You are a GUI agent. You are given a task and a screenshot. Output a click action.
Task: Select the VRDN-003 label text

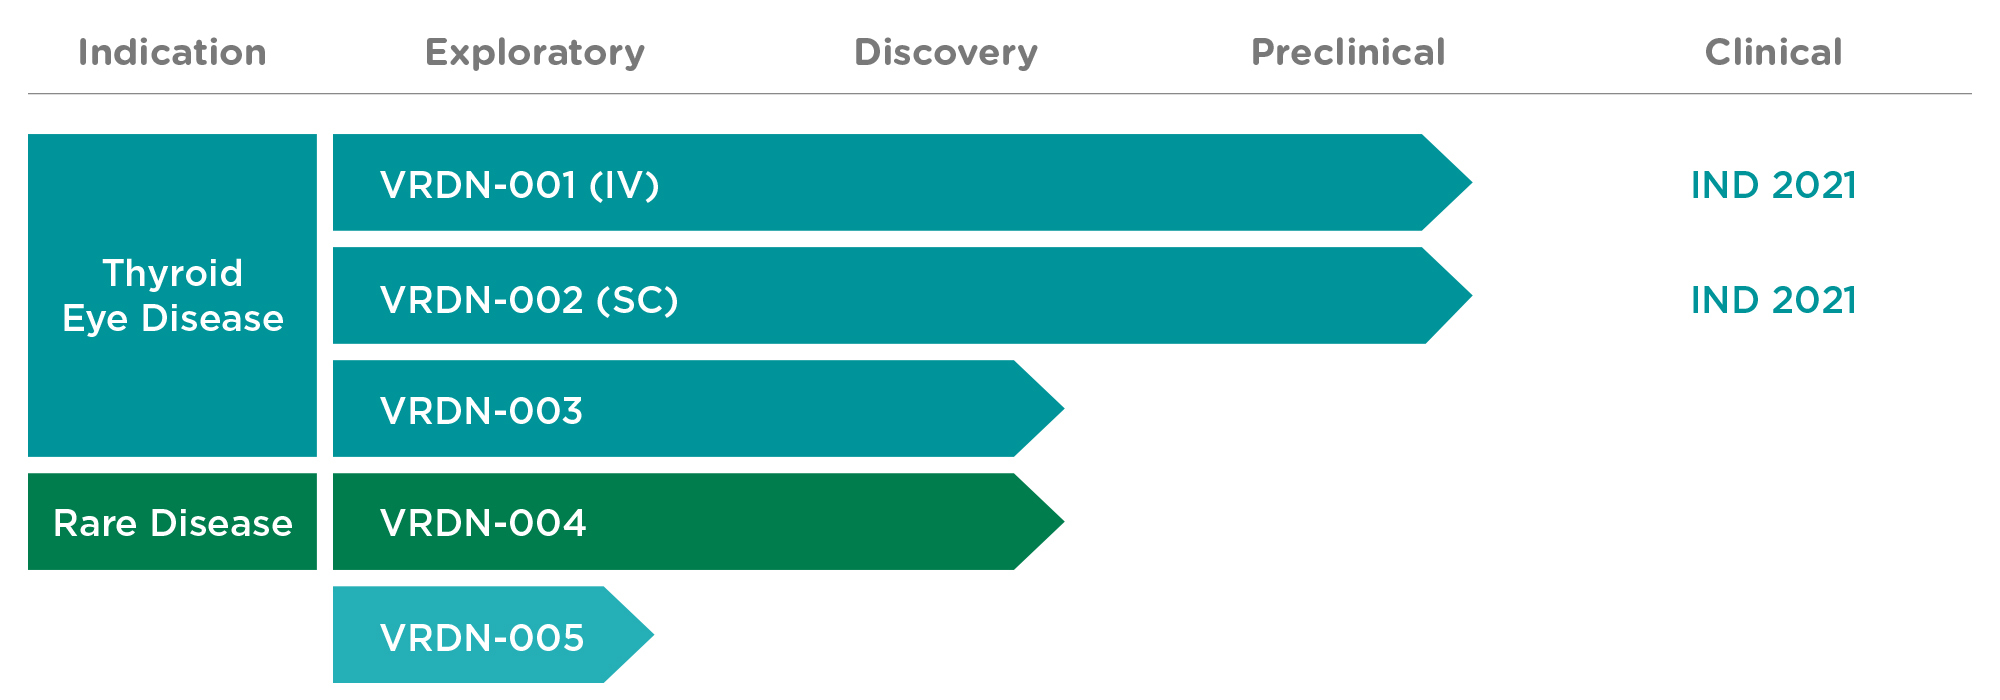pyautogui.click(x=481, y=410)
